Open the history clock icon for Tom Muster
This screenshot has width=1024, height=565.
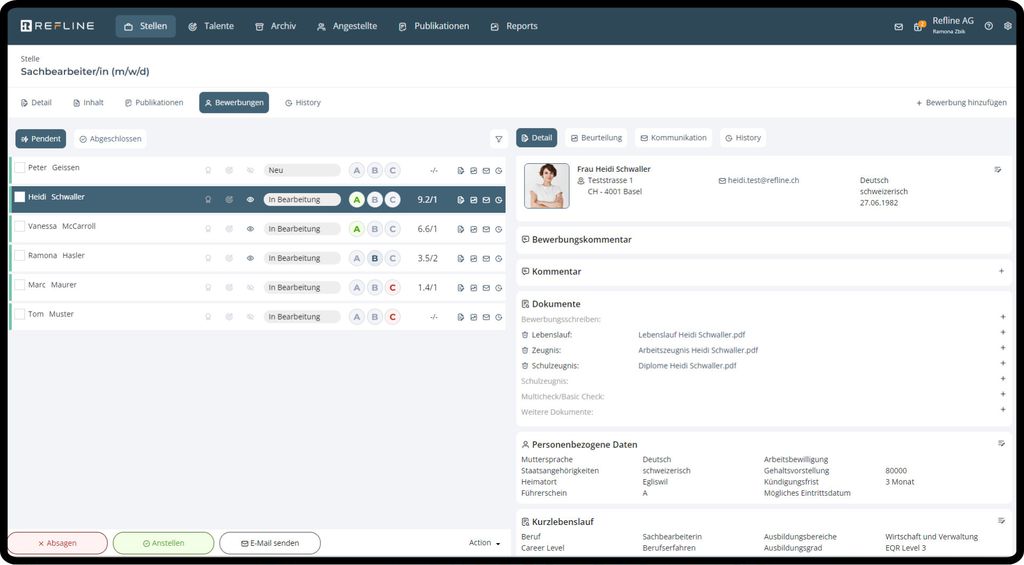[498, 317]
